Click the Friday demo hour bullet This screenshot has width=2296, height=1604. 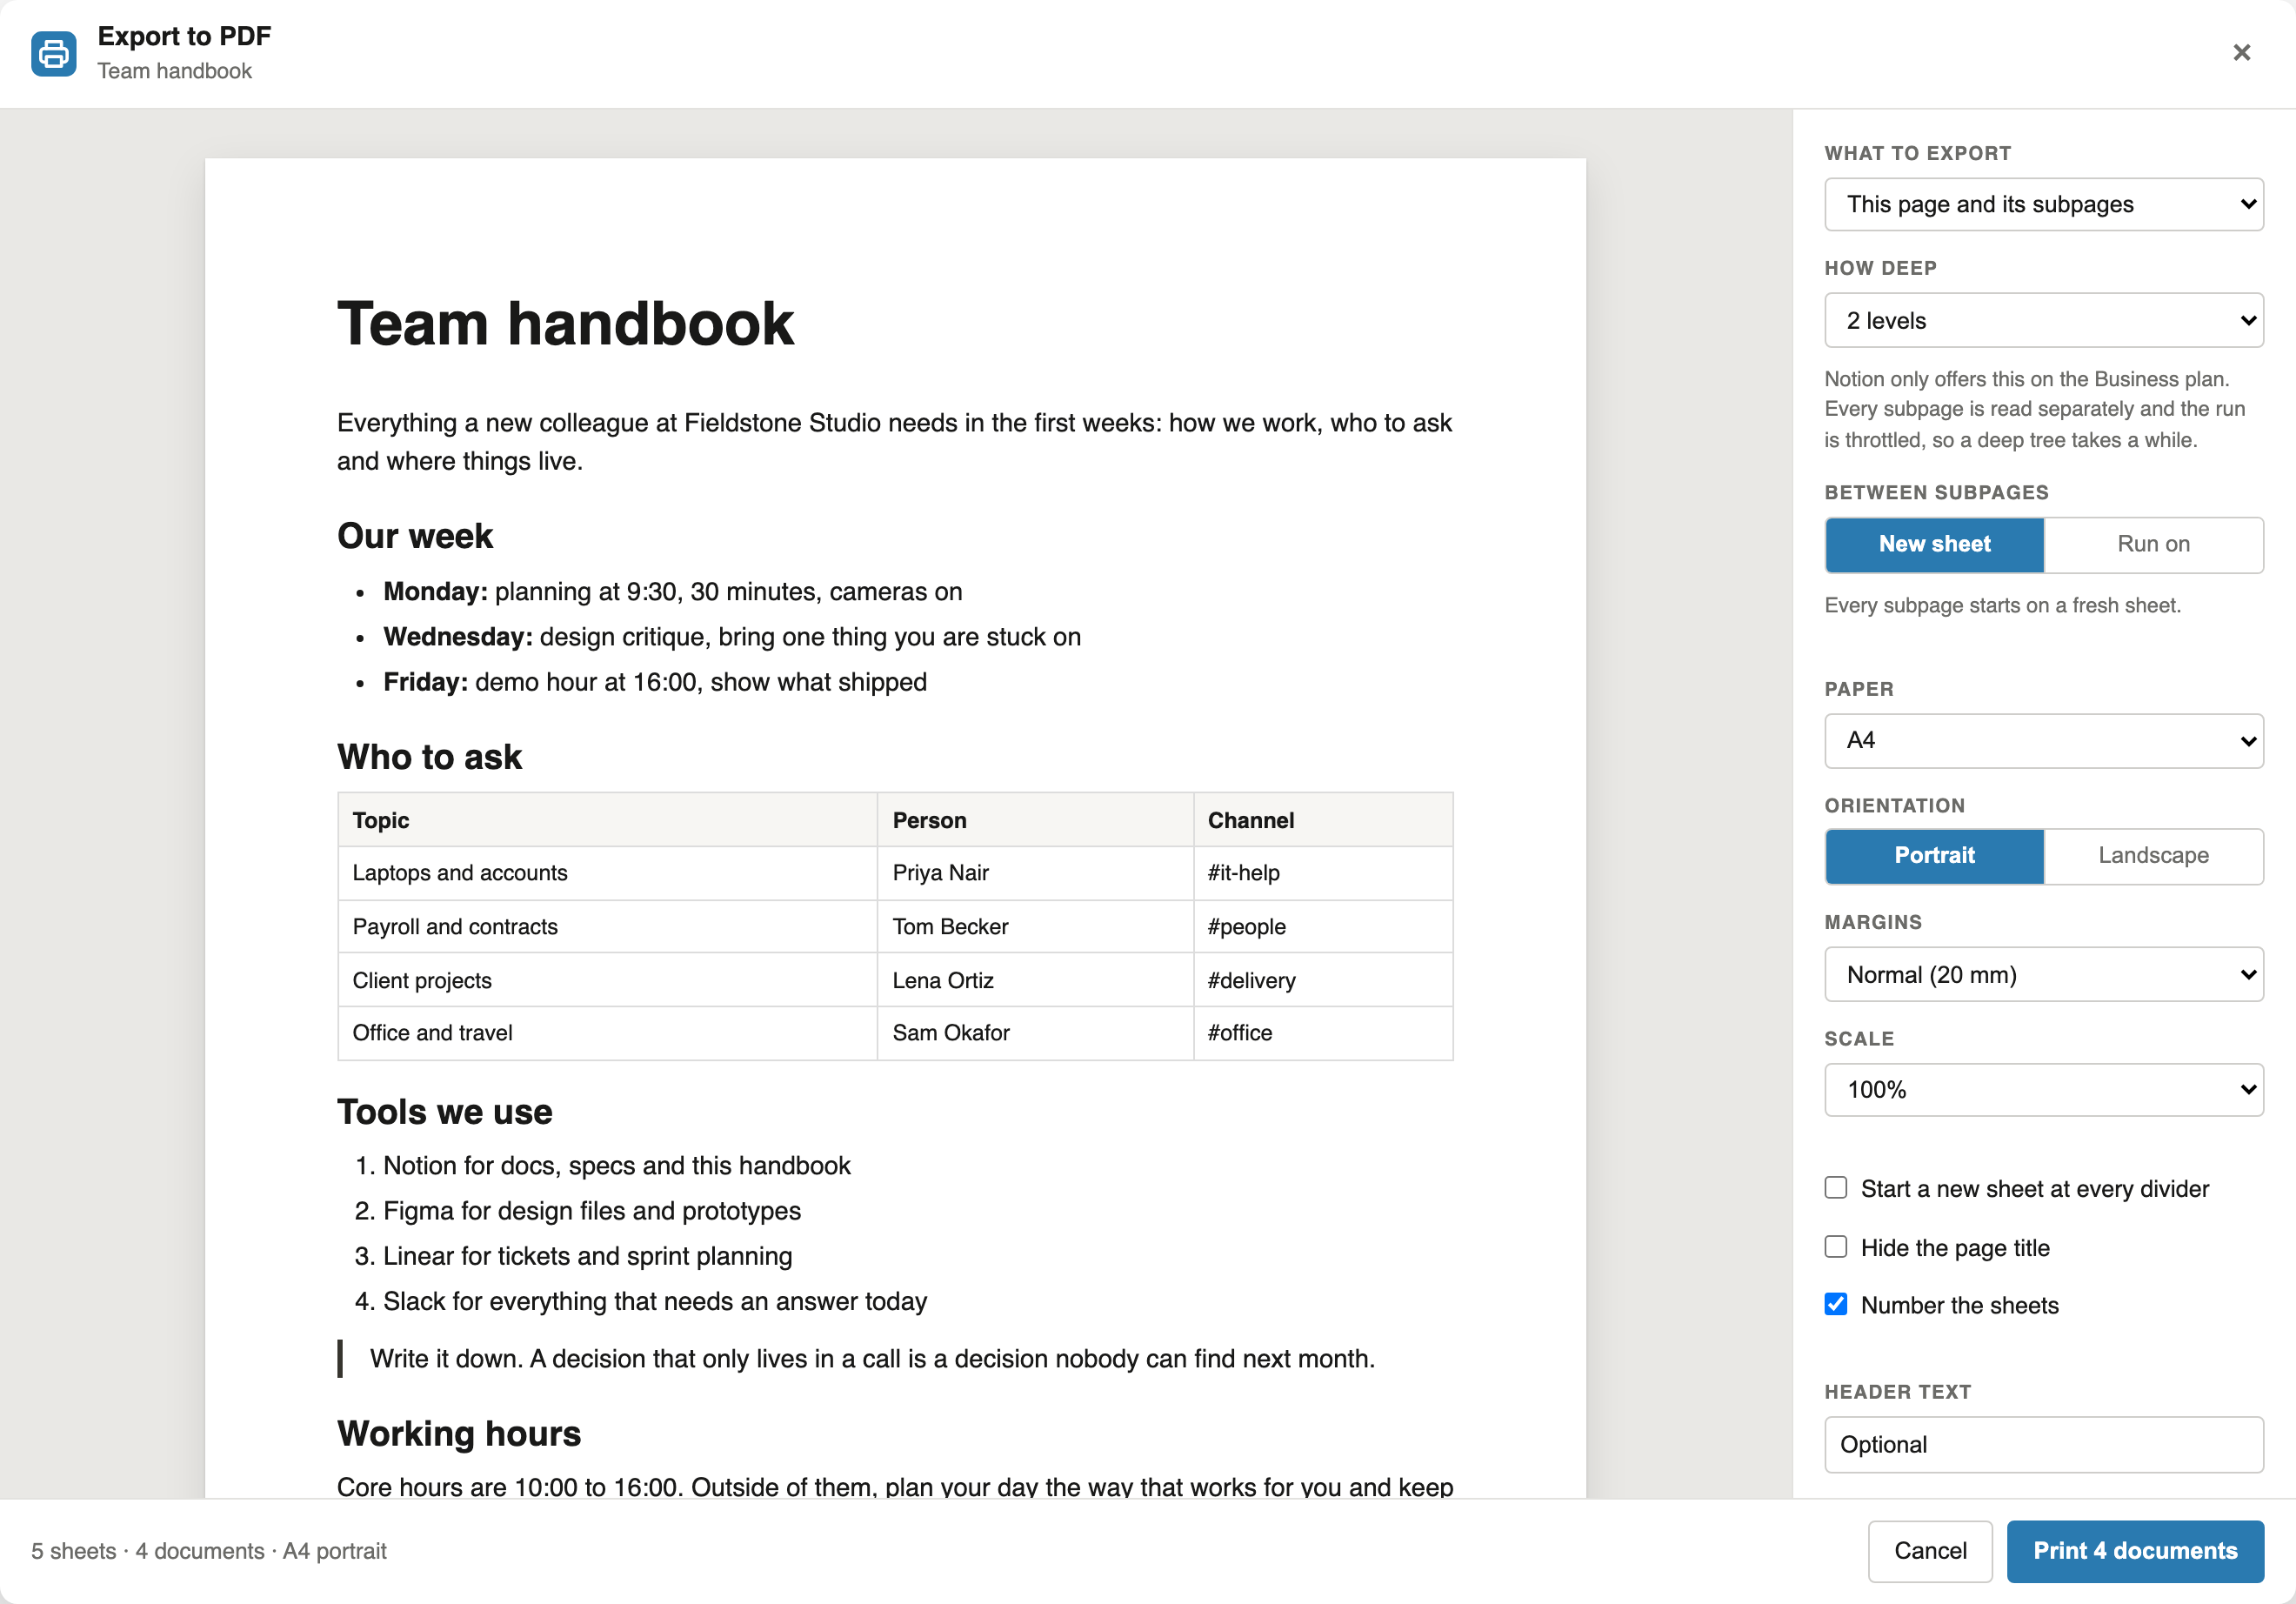tap(655, 682)
